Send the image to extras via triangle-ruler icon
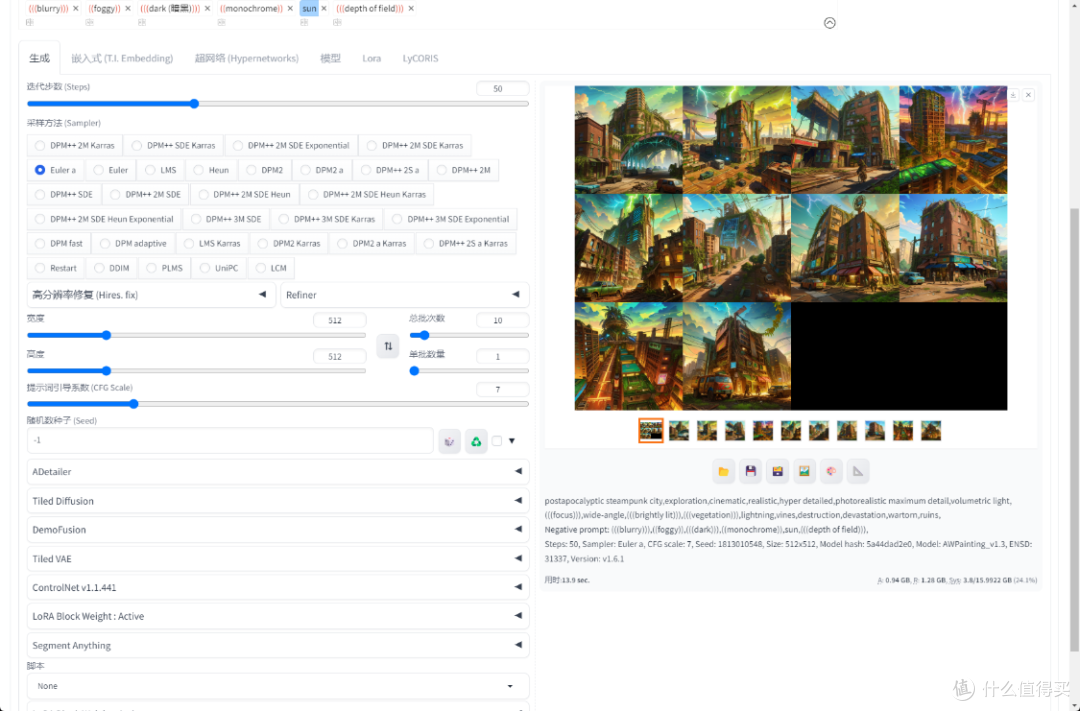 pyautogui.click(x=858, y=471)
